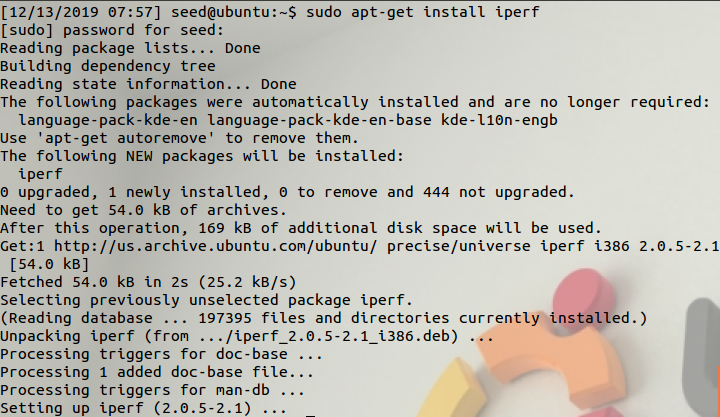Click the 'Building dependency tree' line
The height and width of the screenshot is (417, 720).
click(108, 66)
